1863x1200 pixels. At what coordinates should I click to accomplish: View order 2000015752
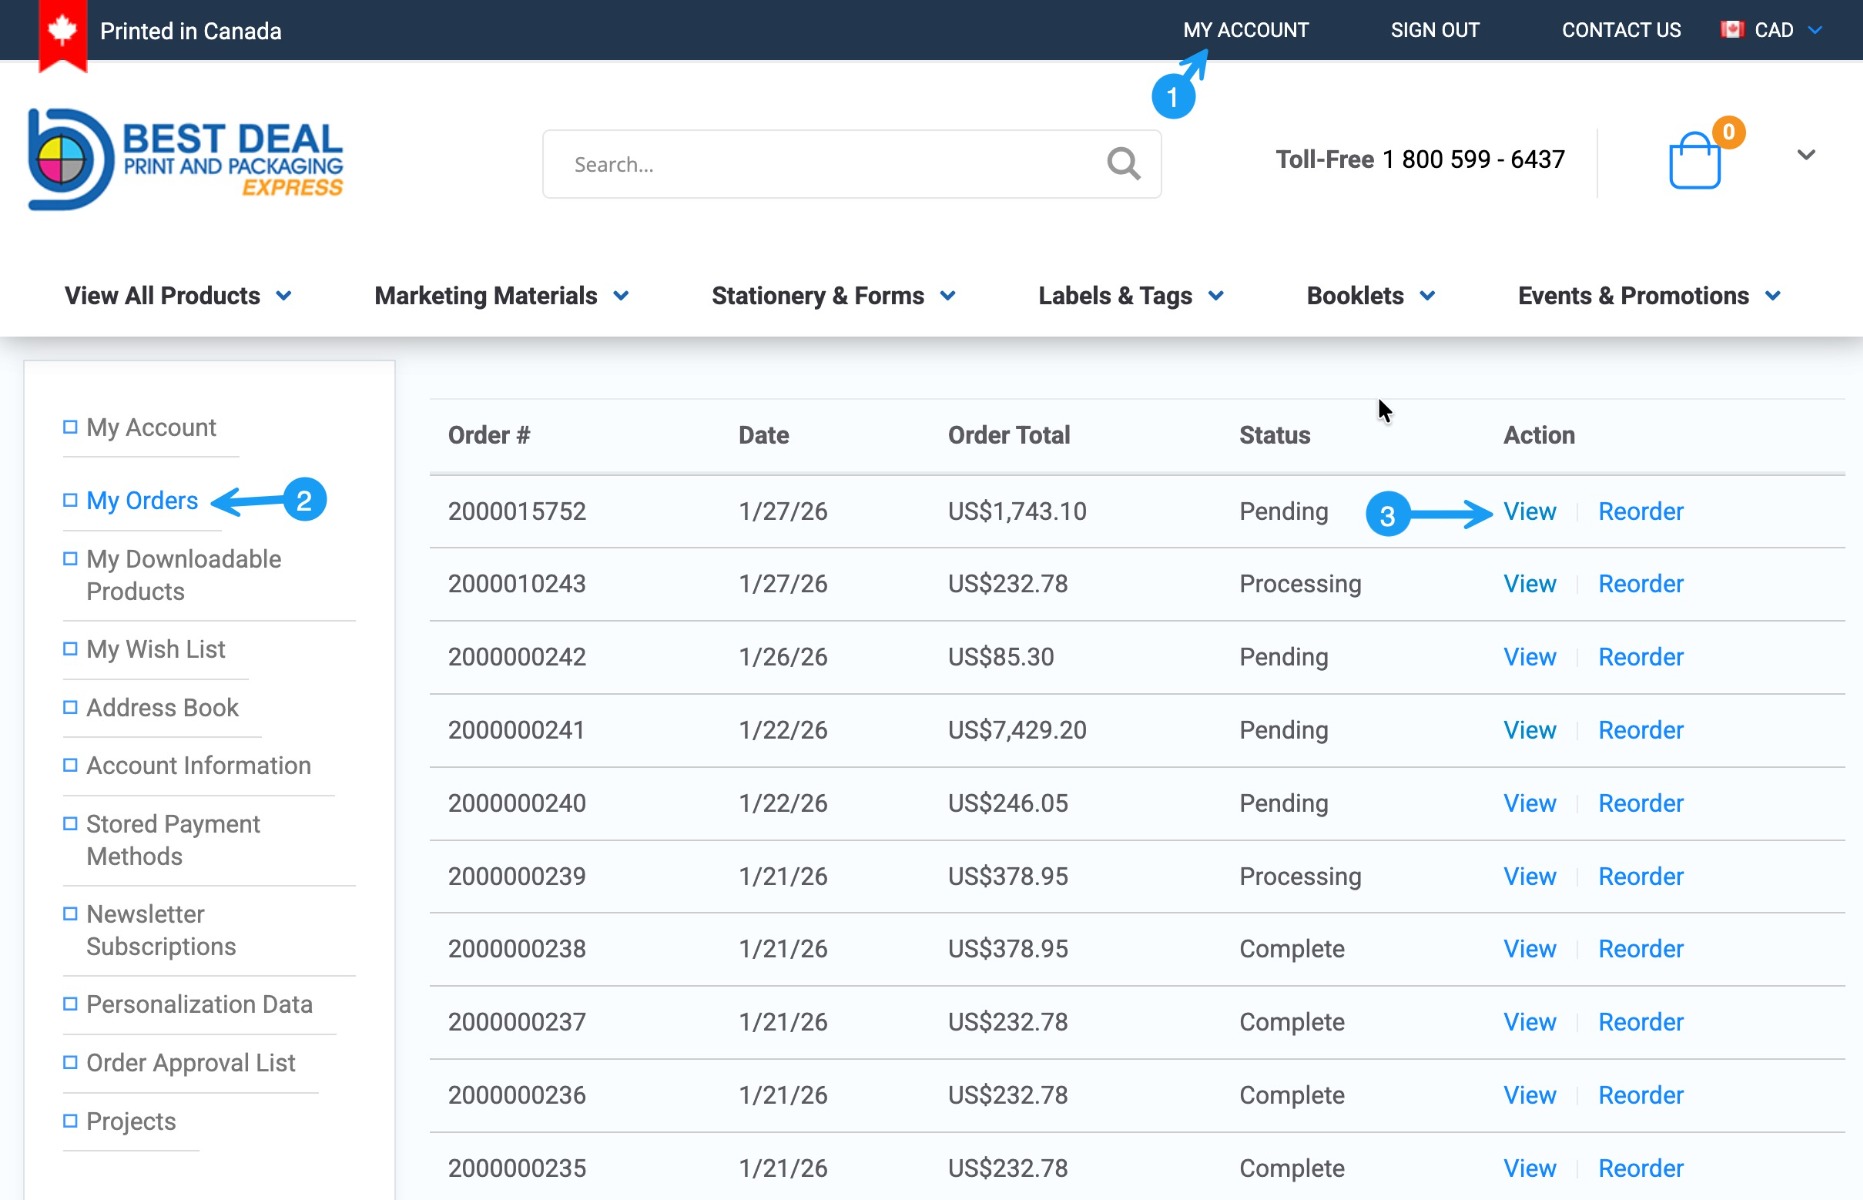pos(1529,512)
